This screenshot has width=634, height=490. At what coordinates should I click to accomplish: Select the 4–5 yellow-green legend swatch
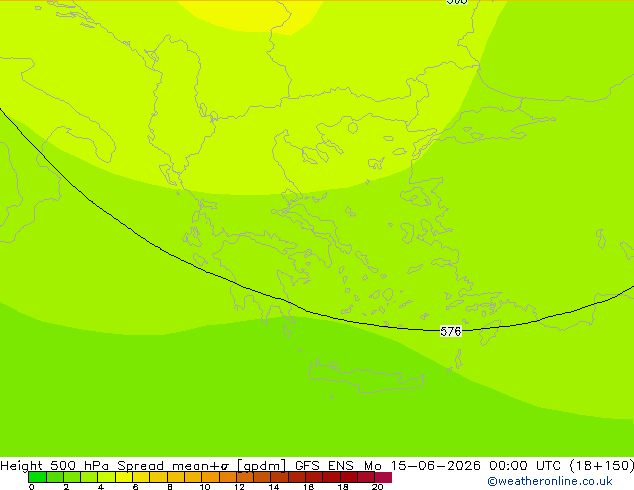pos(106,477)
